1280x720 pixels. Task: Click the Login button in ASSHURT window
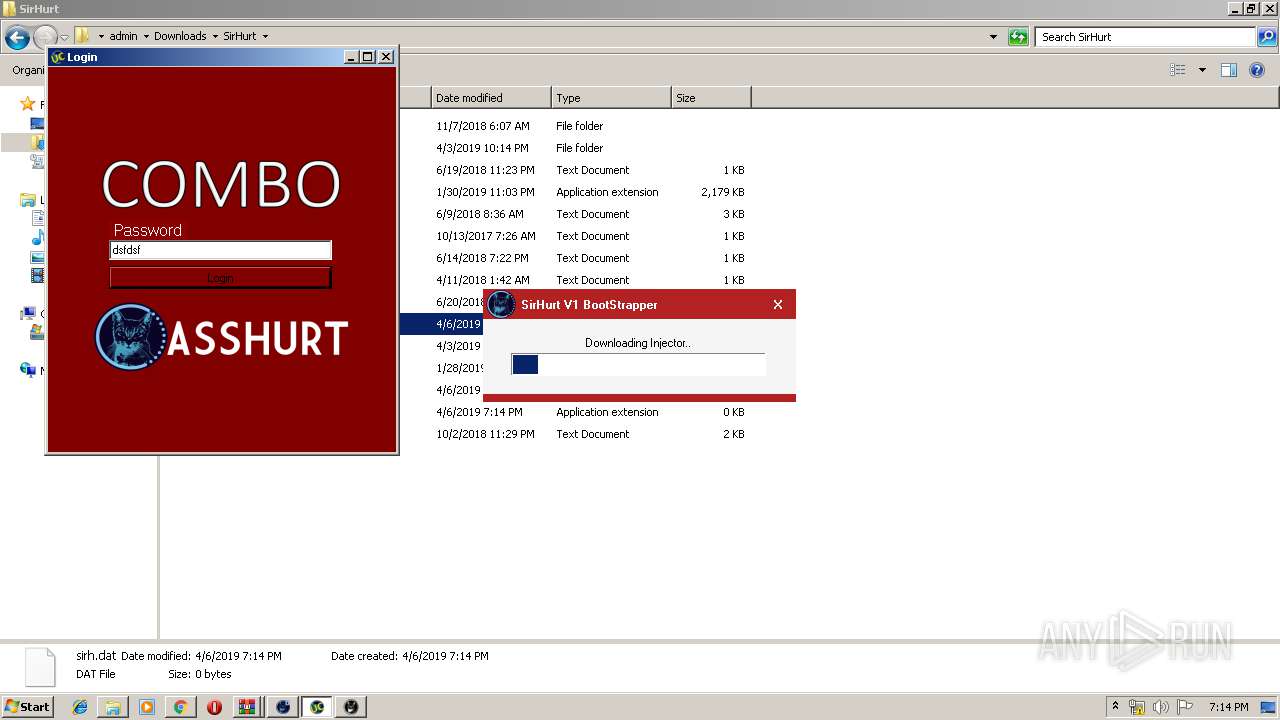click(x=220, y=278)
